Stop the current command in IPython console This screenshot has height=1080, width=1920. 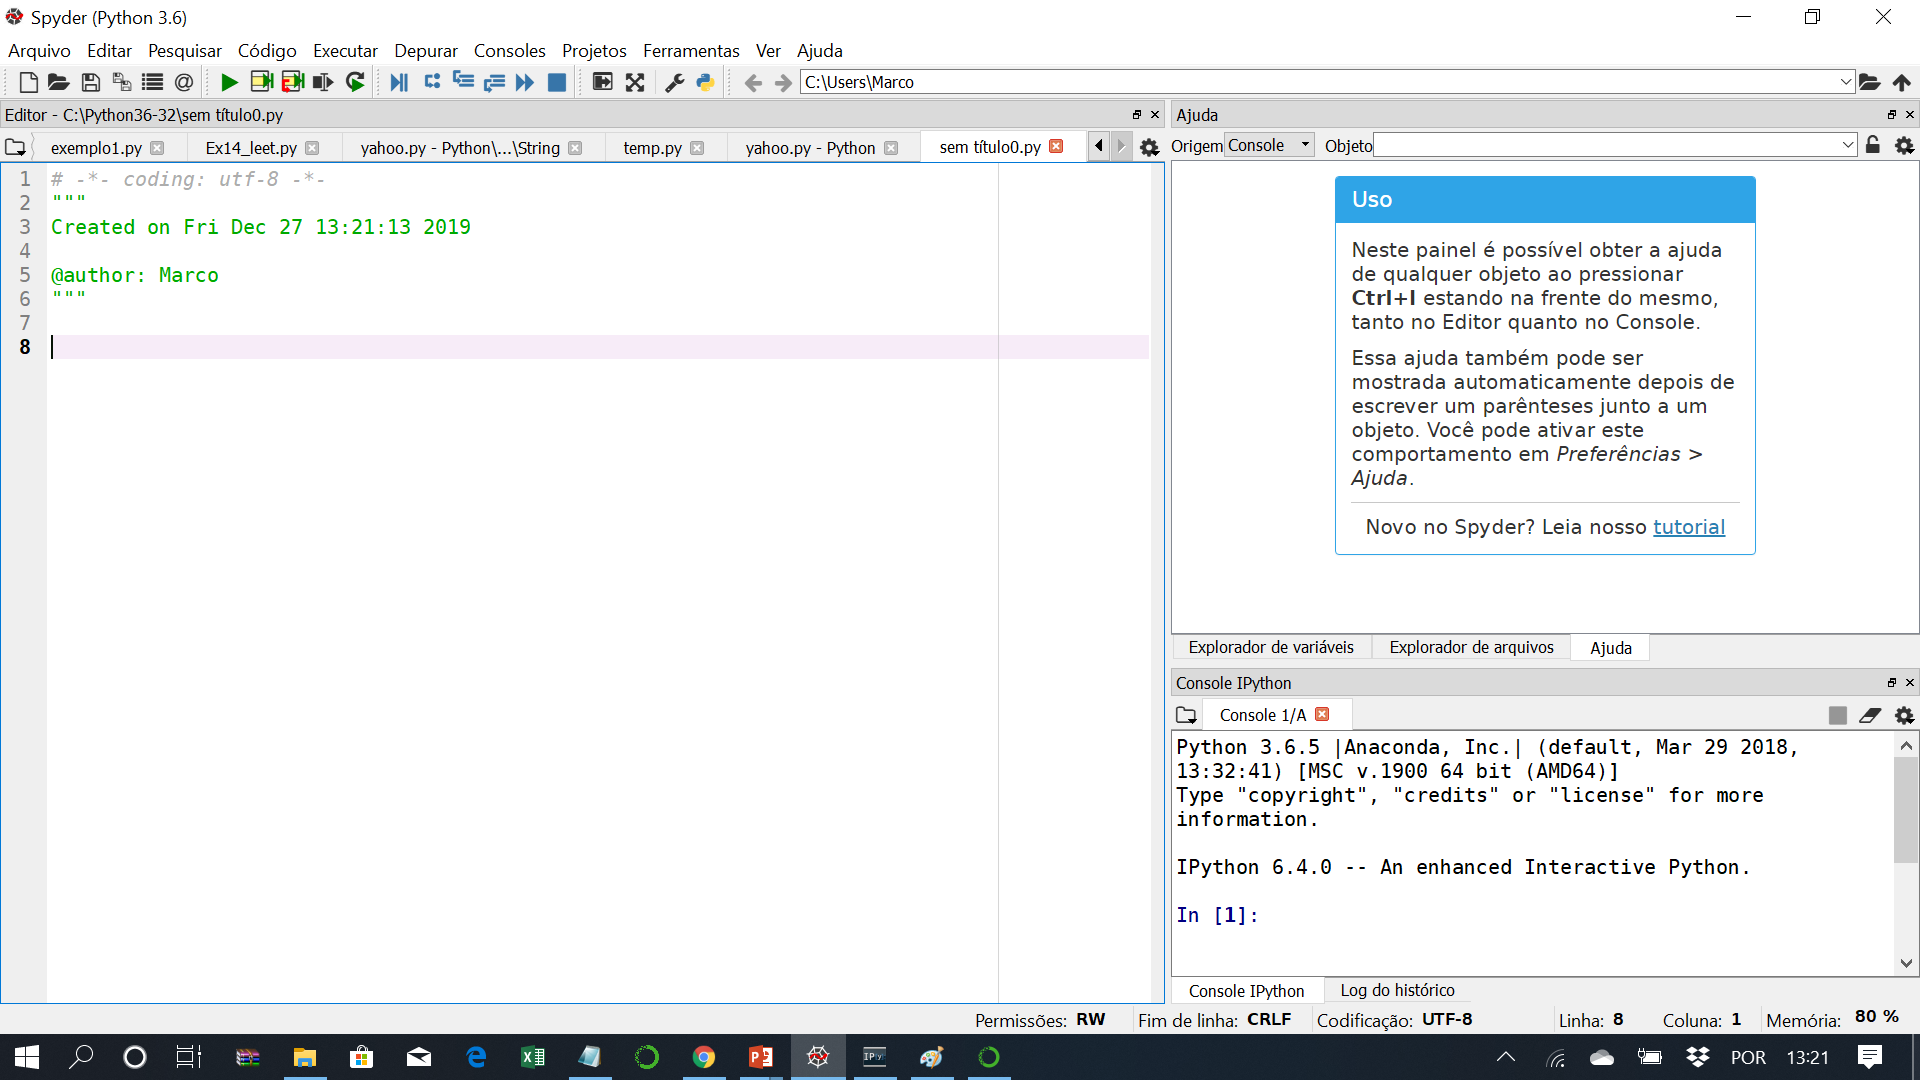point(1838,715)
